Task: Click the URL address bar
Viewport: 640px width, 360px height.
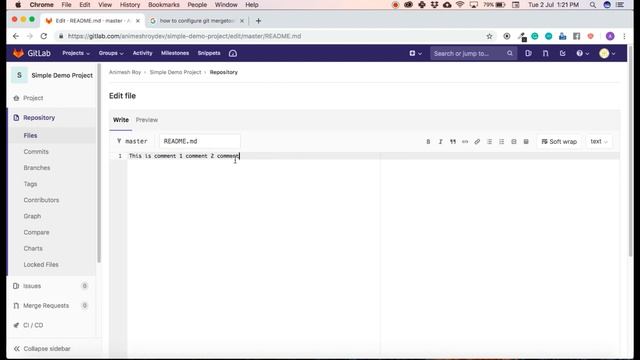Action: click(x=269, y=36)
